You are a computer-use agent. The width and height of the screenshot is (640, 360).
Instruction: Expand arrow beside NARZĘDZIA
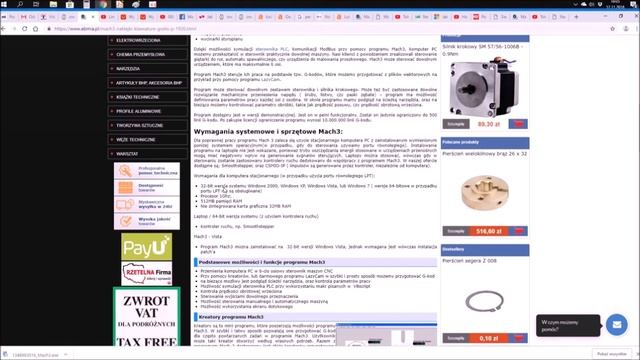[112, 69]
